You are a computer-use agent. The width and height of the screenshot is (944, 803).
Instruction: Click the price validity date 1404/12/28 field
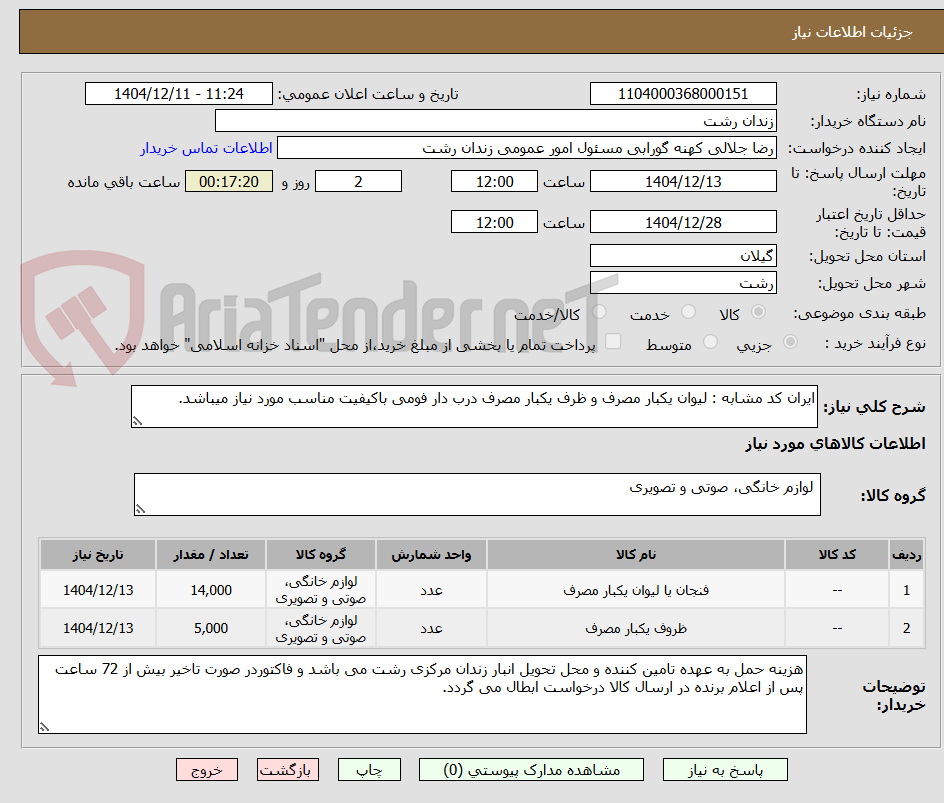(x=683, y=222)
